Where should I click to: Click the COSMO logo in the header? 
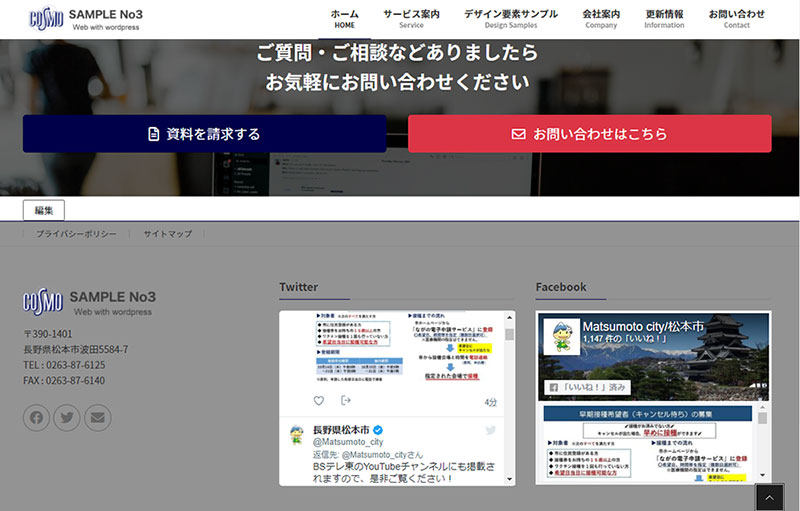coord(46,19)
